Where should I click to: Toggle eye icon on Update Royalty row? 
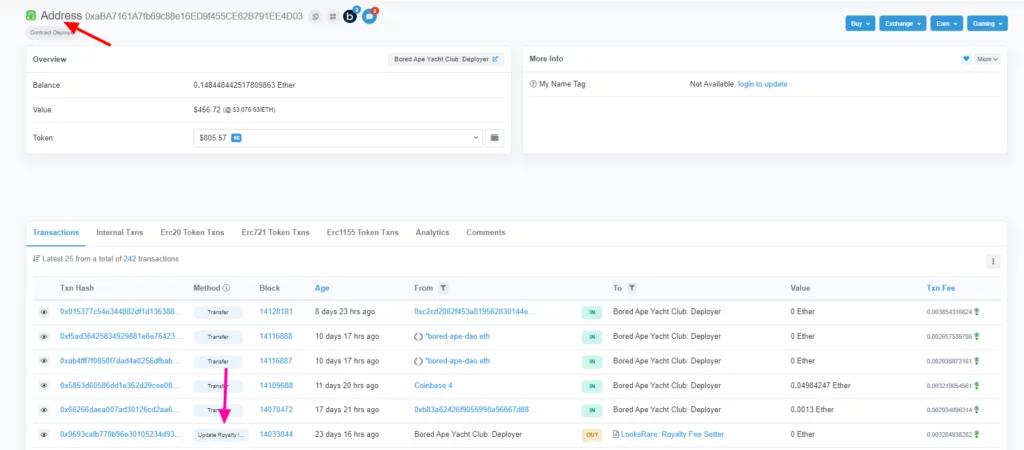(x=44, y=435)
